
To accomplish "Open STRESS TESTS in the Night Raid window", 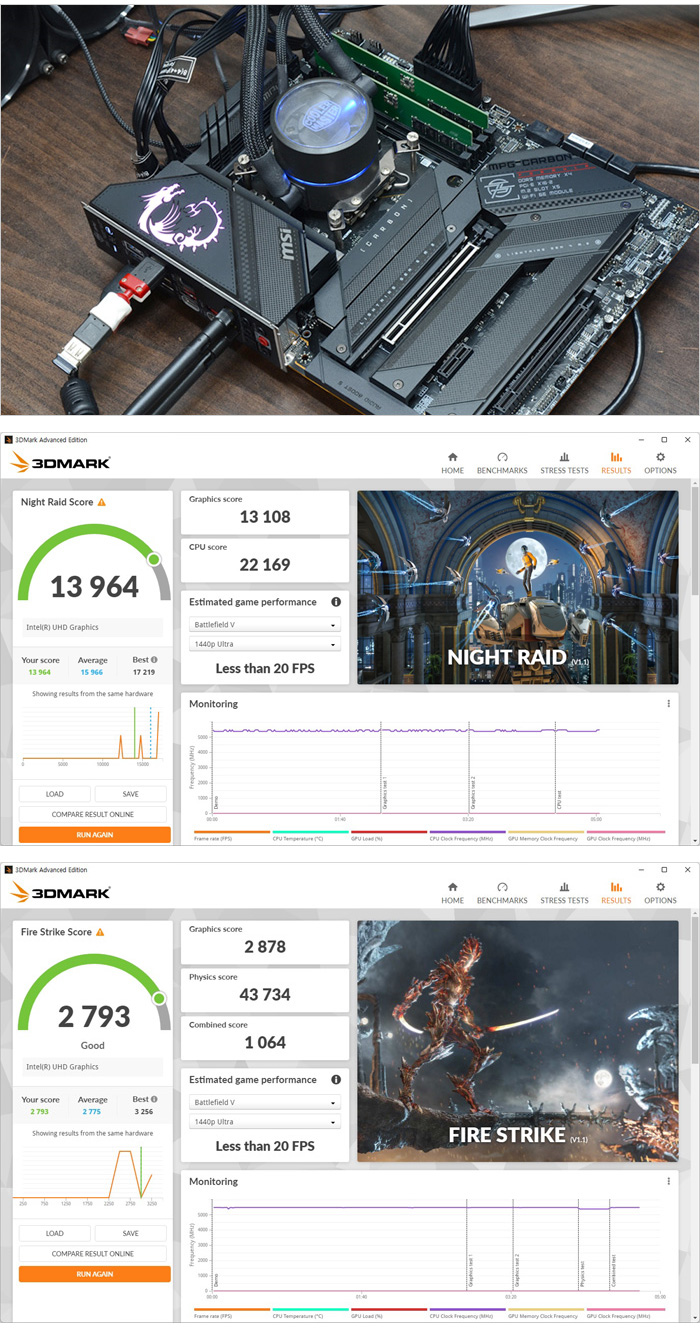I will point(564,462).
